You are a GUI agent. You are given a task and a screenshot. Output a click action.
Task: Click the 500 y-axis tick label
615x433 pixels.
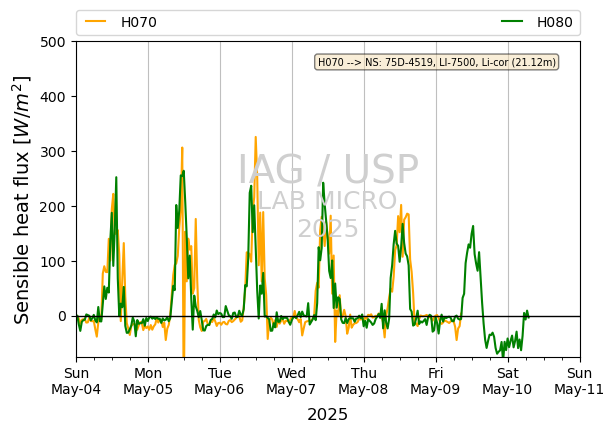(53, 42)
